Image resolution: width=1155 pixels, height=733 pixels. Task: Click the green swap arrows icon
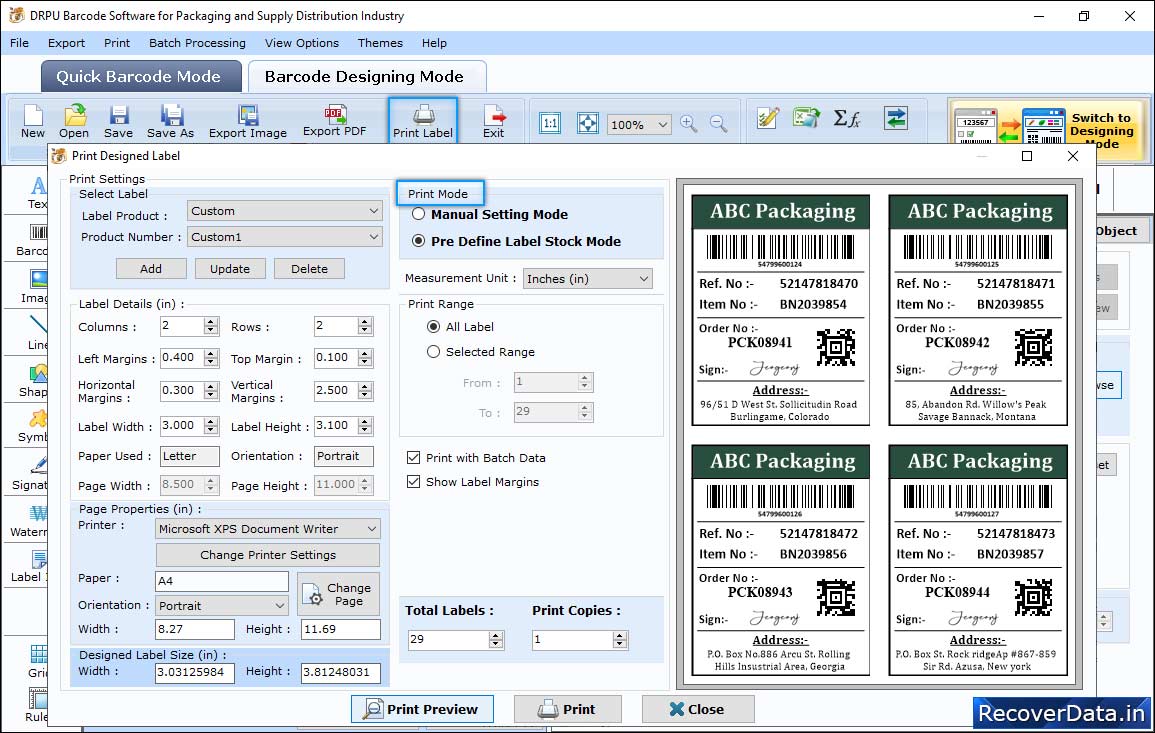click(x=896, y=118)
